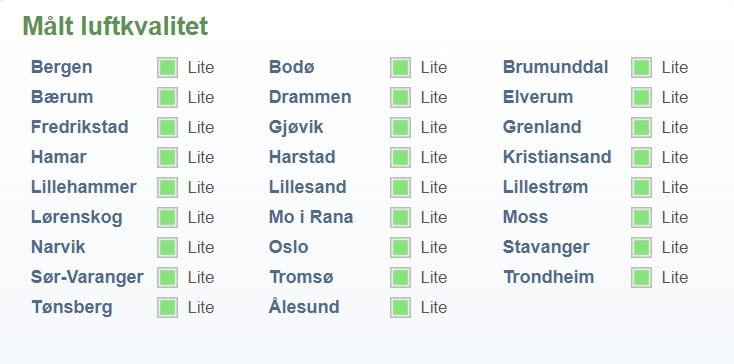Open the Bergen city link

[61, 67]
